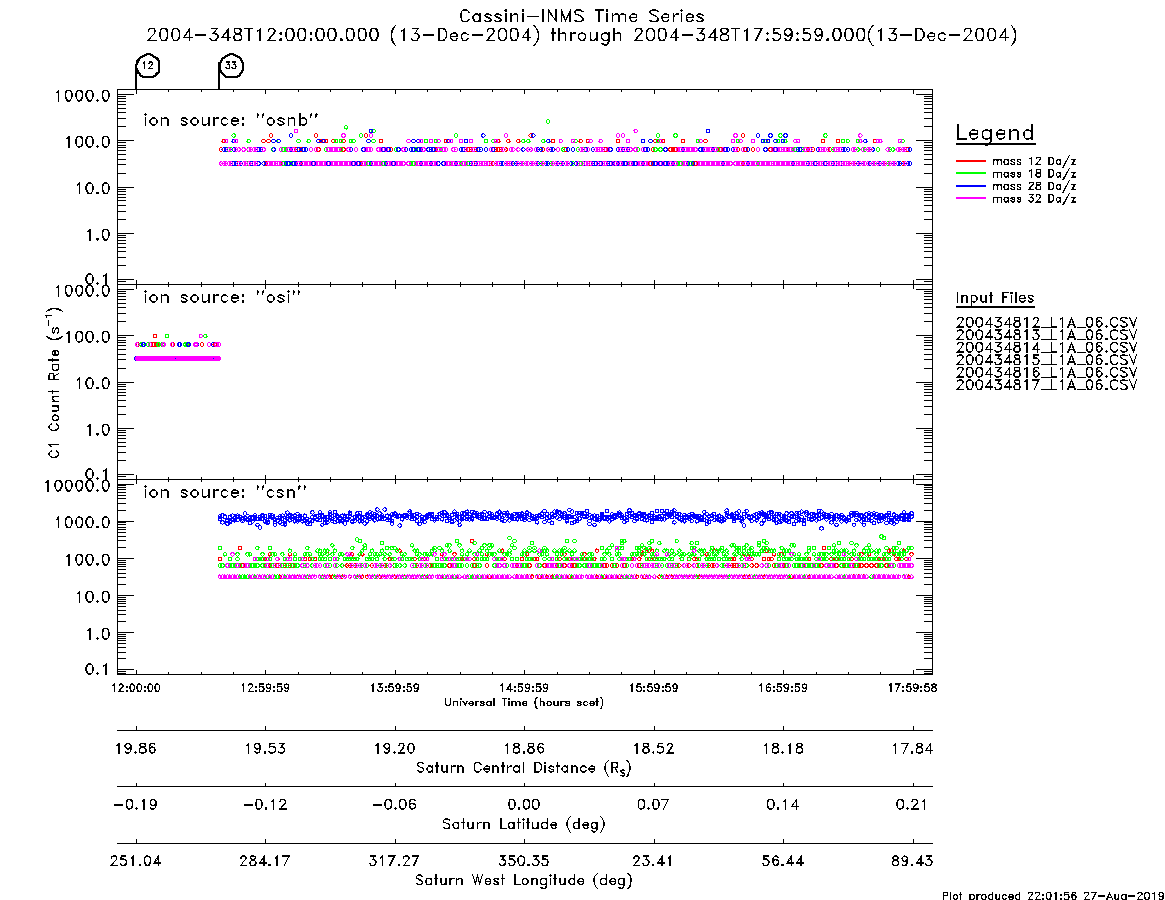Click the ion source "csn" label
The height and width of the screenshot is (900, 1165).
pos(225,492)
